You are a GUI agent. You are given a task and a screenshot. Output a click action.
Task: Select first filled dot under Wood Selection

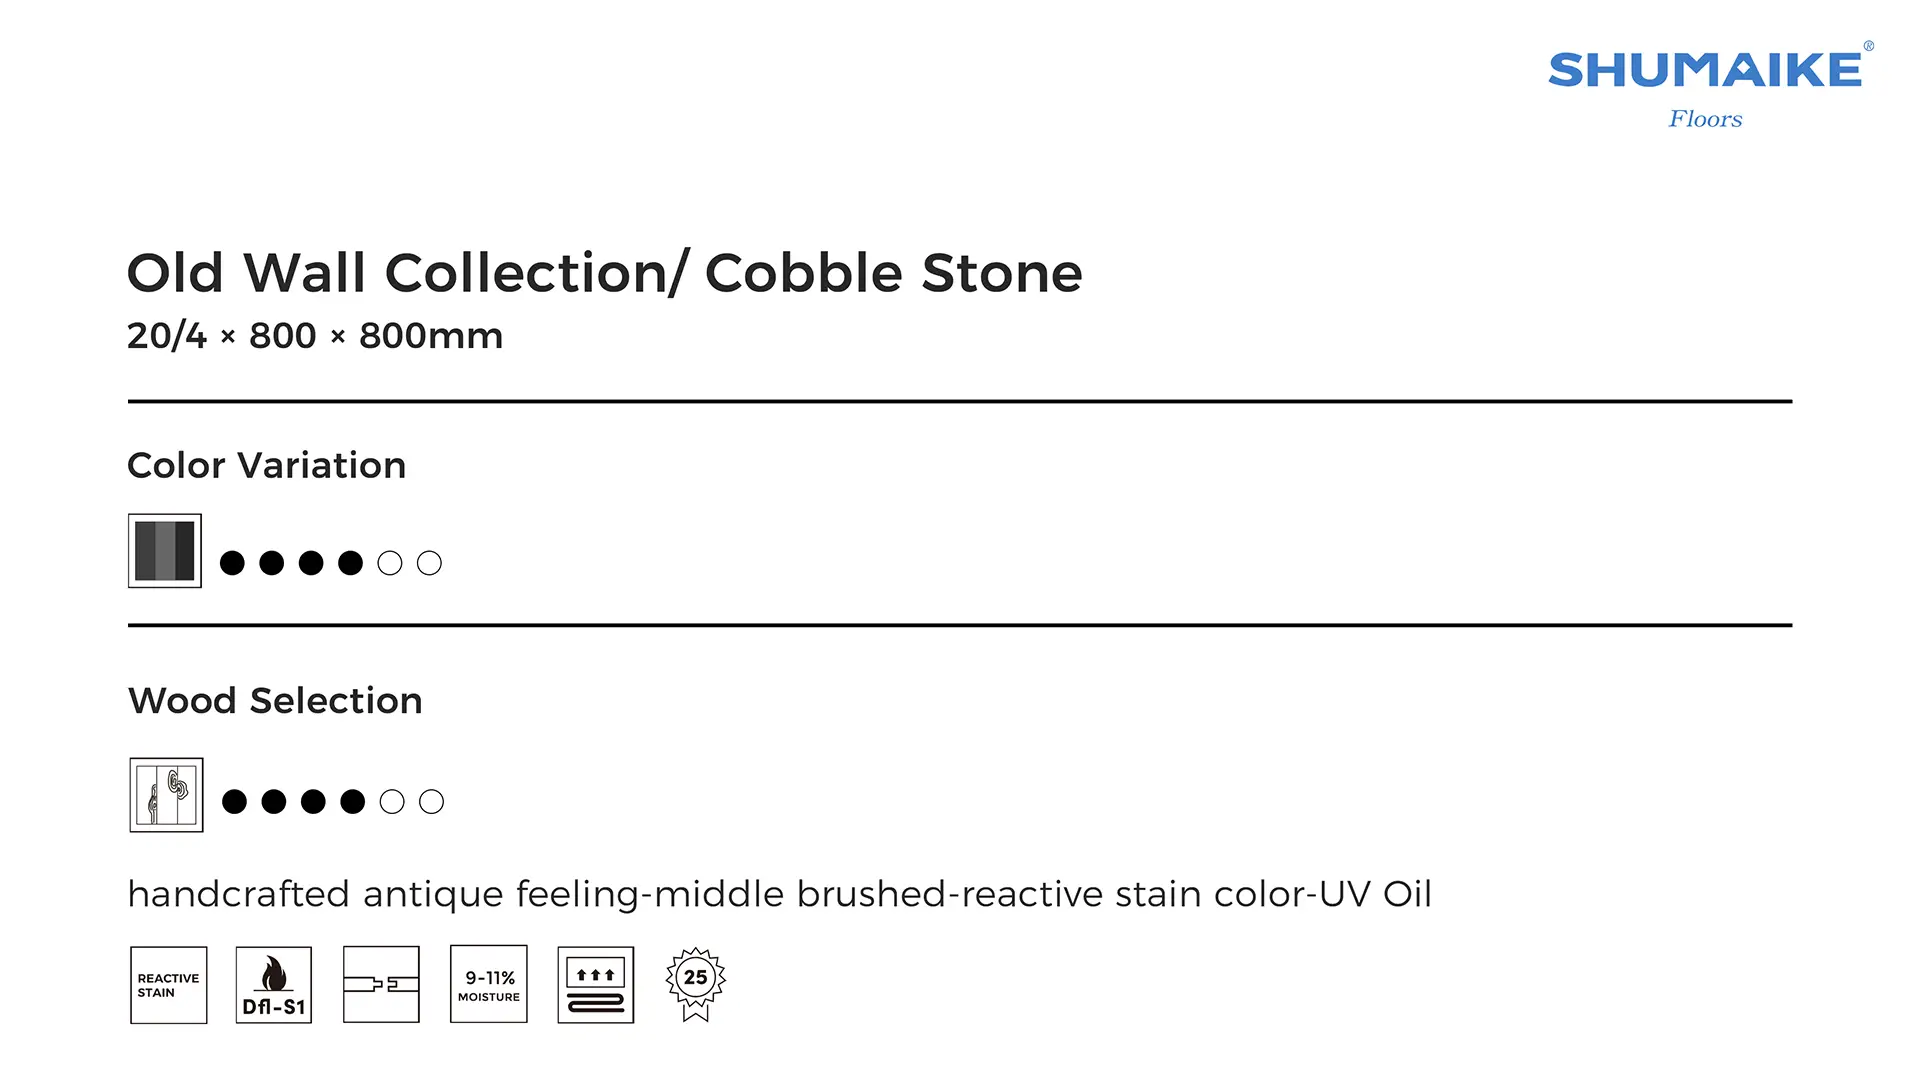[x=234, y=802]
